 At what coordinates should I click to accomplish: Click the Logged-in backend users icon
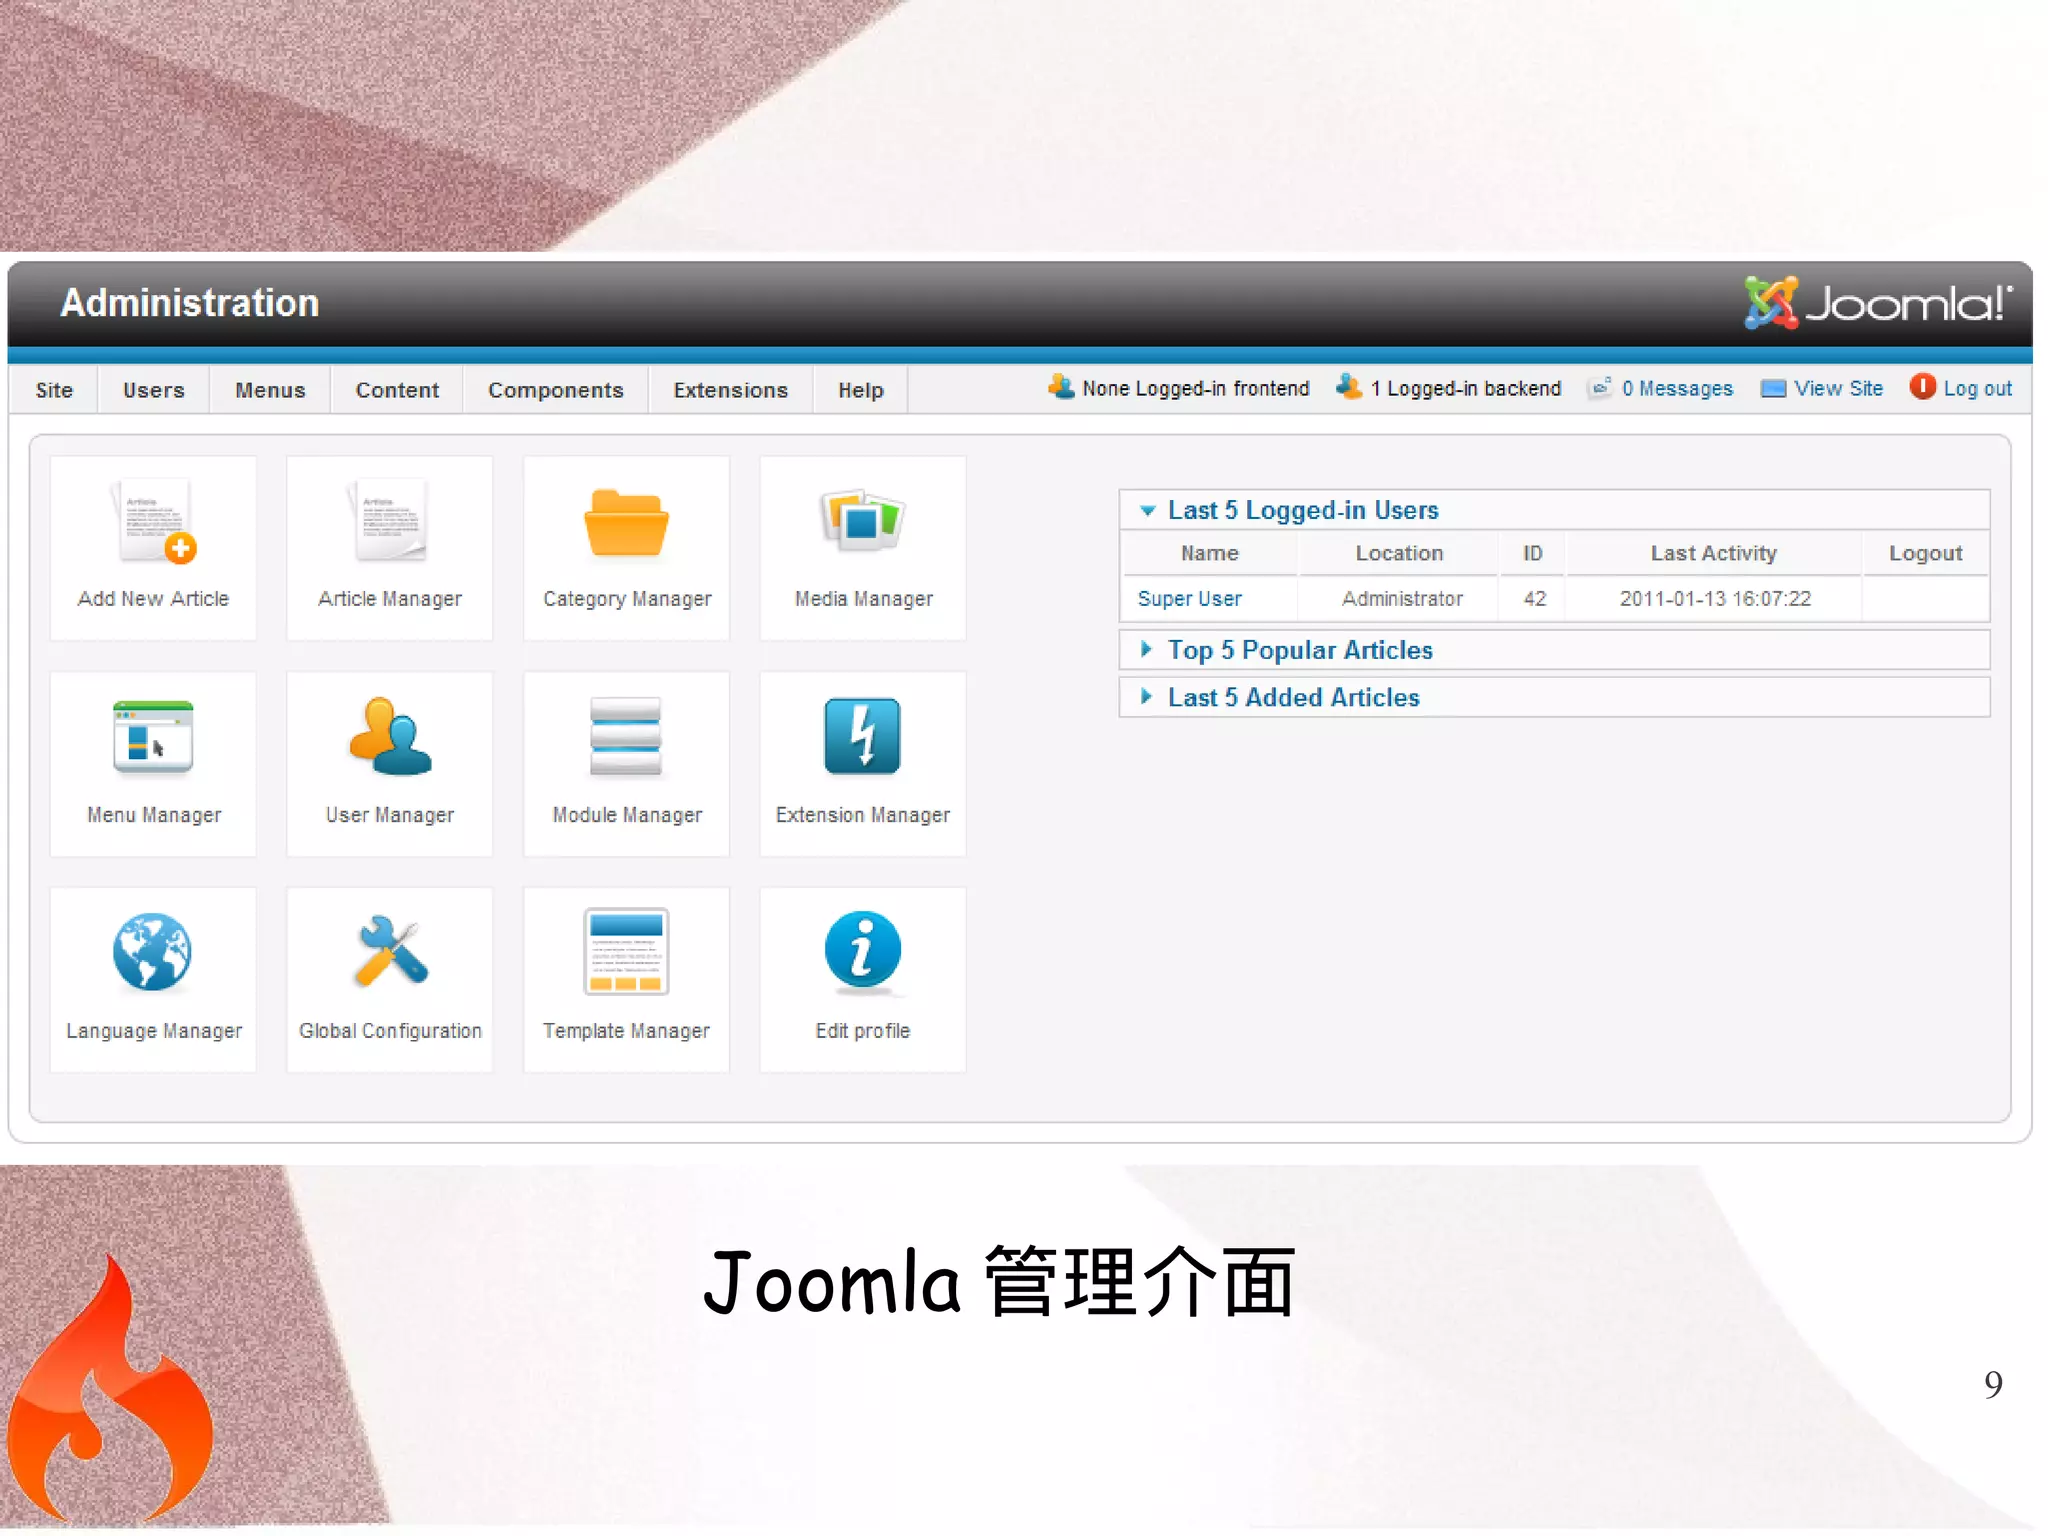tap(1349, 387)
